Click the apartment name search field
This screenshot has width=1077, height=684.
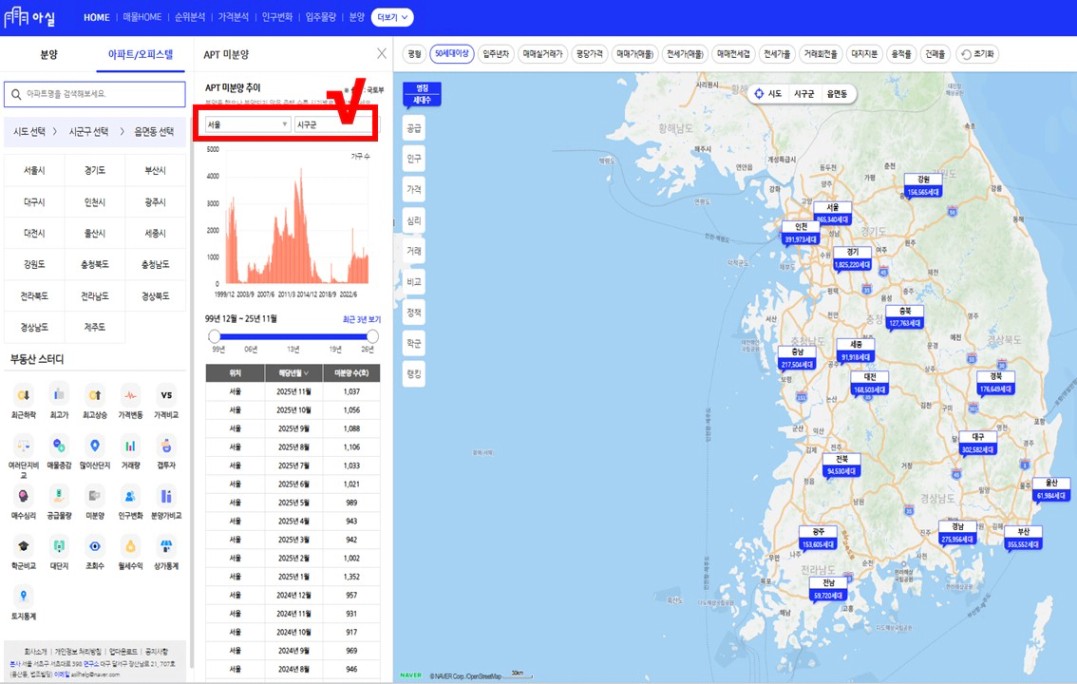[95, 94]
